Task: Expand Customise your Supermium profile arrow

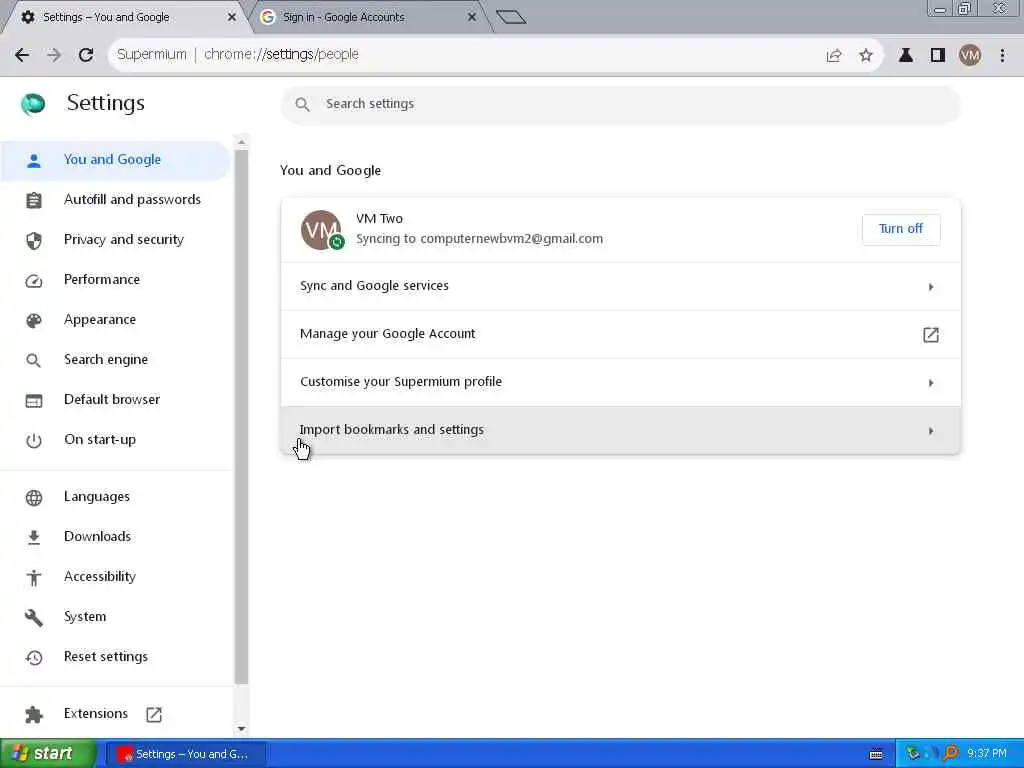Action: [931, 383]
